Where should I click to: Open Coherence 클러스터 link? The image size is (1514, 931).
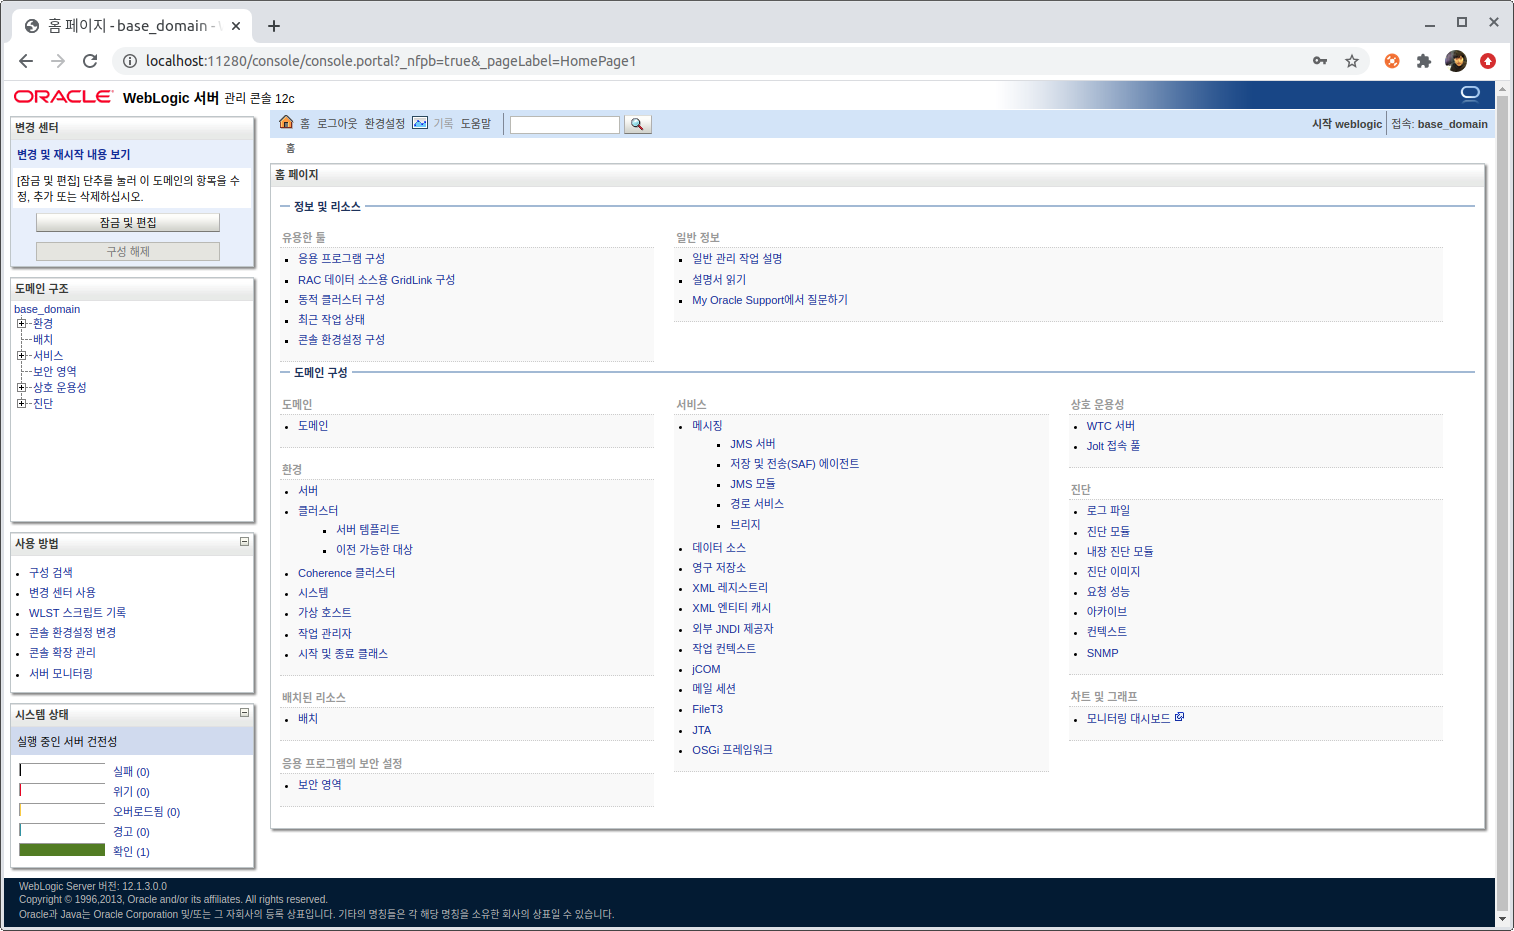(346, 573)
